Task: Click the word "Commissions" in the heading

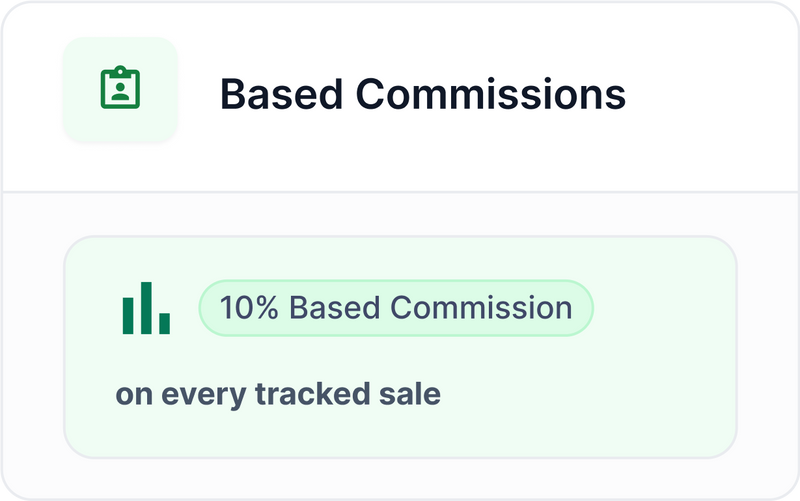Action: [x=491, y=95]
